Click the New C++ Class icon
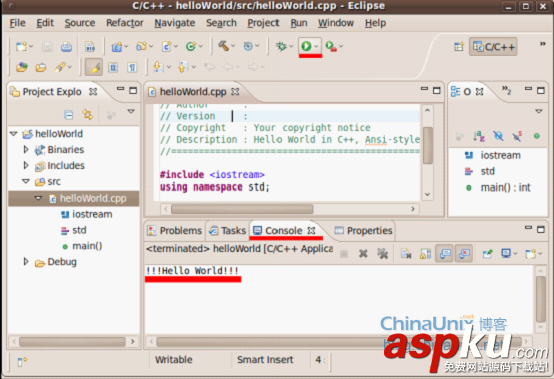Viewport: 554px width, 379px height. tap(166, 46)
